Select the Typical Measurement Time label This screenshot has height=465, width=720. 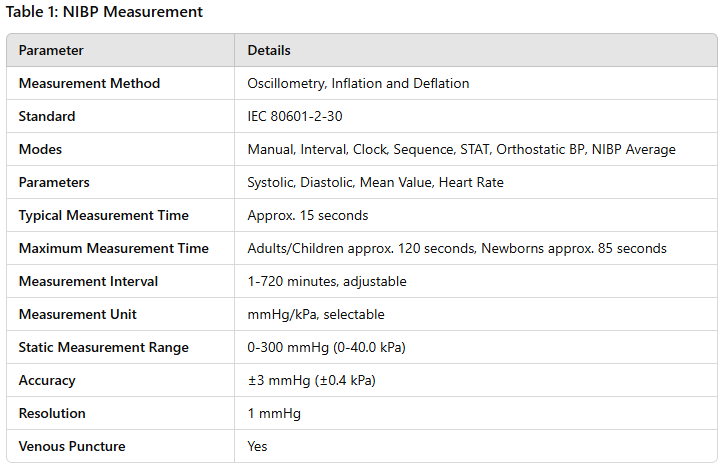pyautogui.click(x=104, y=215)
